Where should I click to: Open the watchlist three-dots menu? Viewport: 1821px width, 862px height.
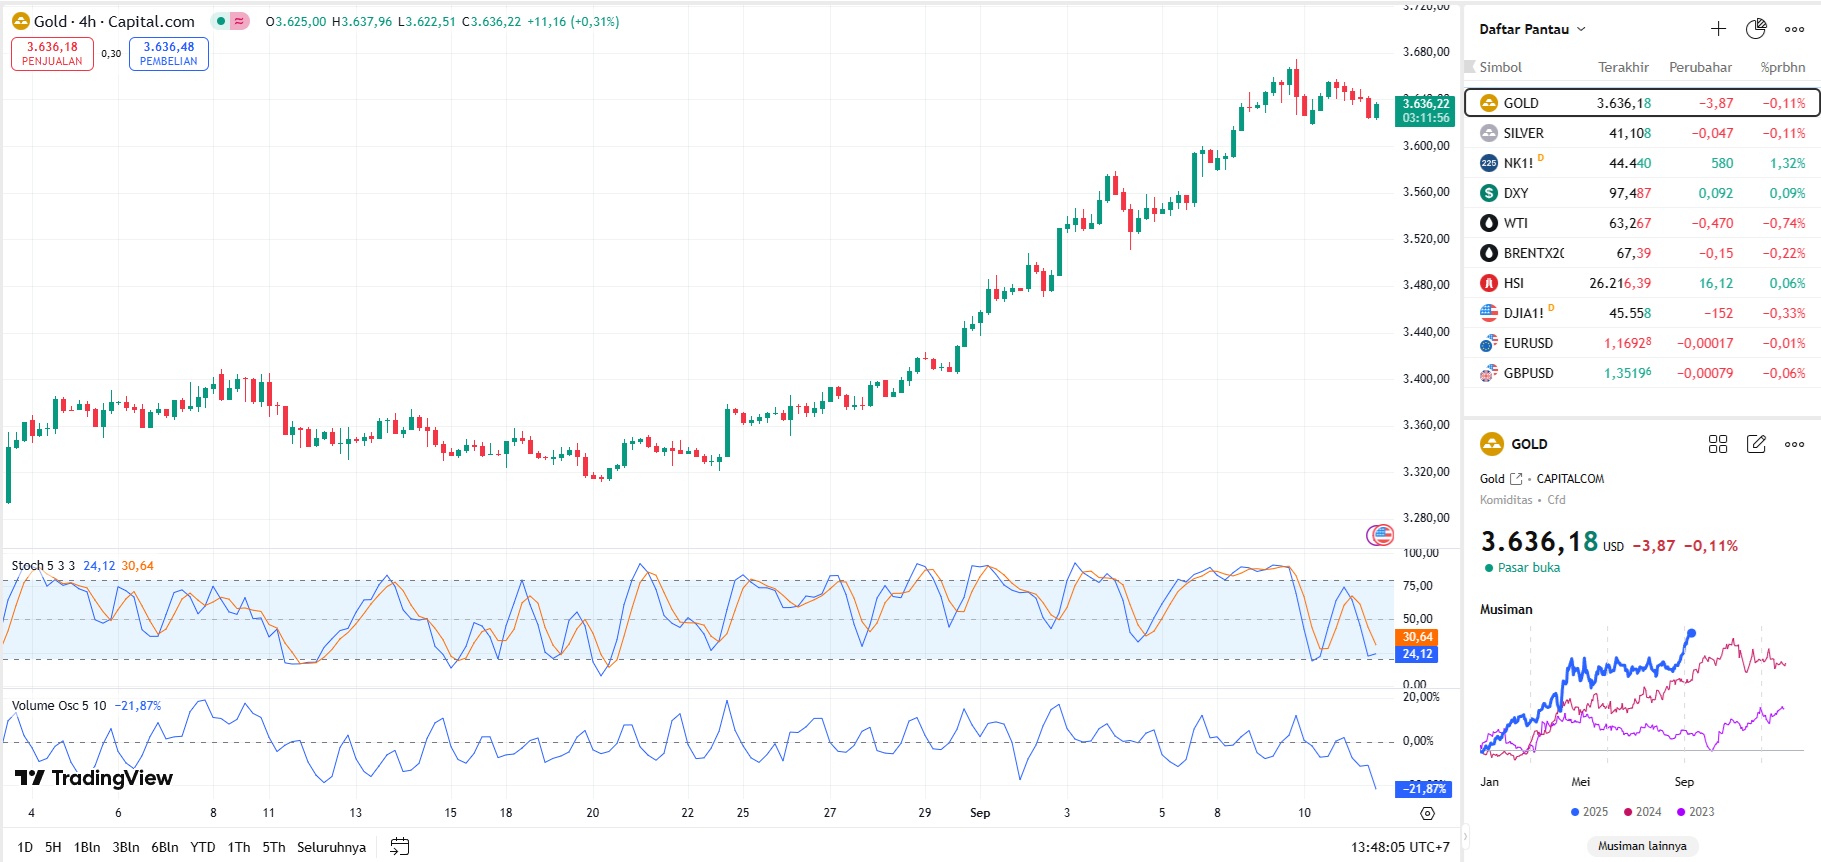[1795, 29]
